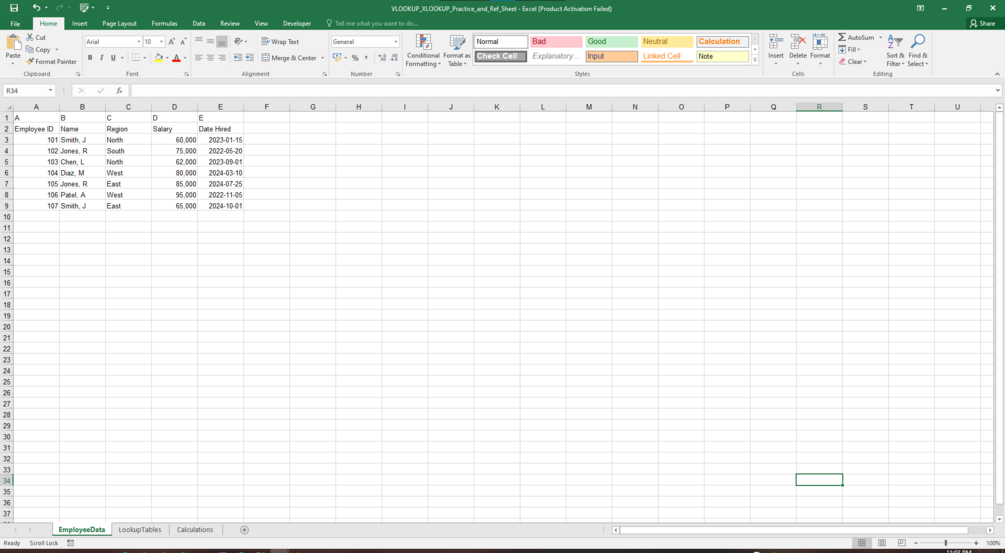Click the Copy icon
Image resolution: width=1005 pixels, height=553 pixels.
pyautogui.click(x=30, y=49)
